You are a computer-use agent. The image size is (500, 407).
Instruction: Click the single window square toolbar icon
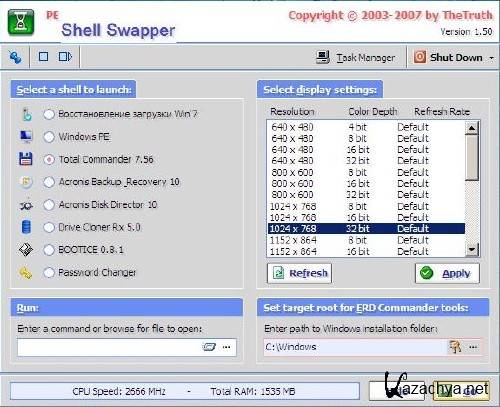pyautogui.click(x=43, y=57)
